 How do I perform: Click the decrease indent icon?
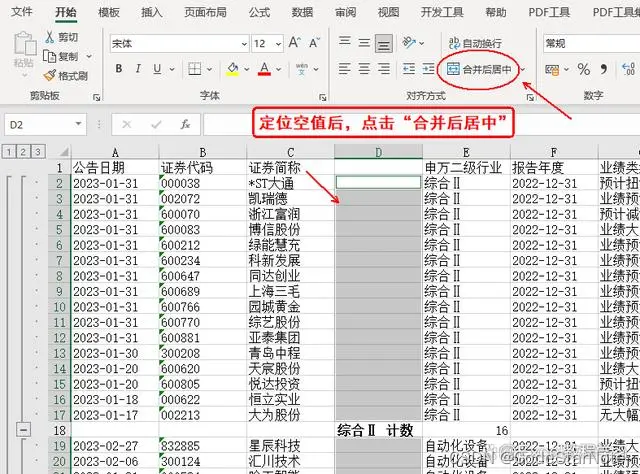409,69
